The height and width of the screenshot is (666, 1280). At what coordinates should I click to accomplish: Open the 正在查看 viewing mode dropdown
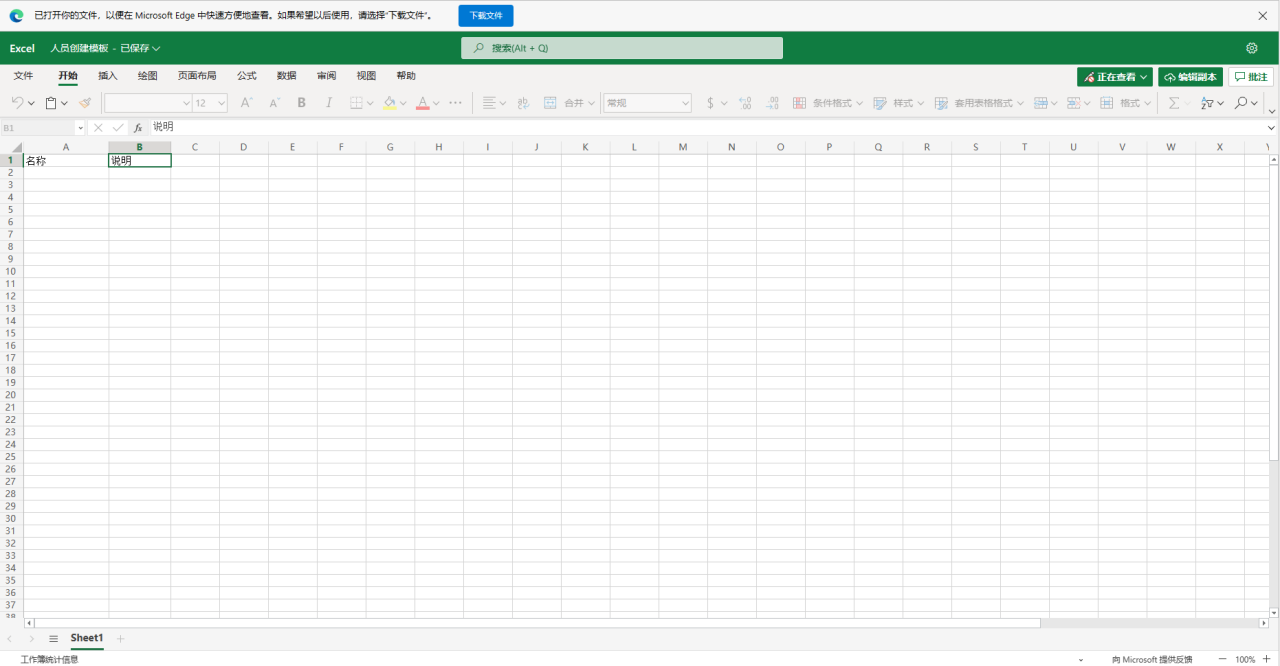coord(1115,77)
